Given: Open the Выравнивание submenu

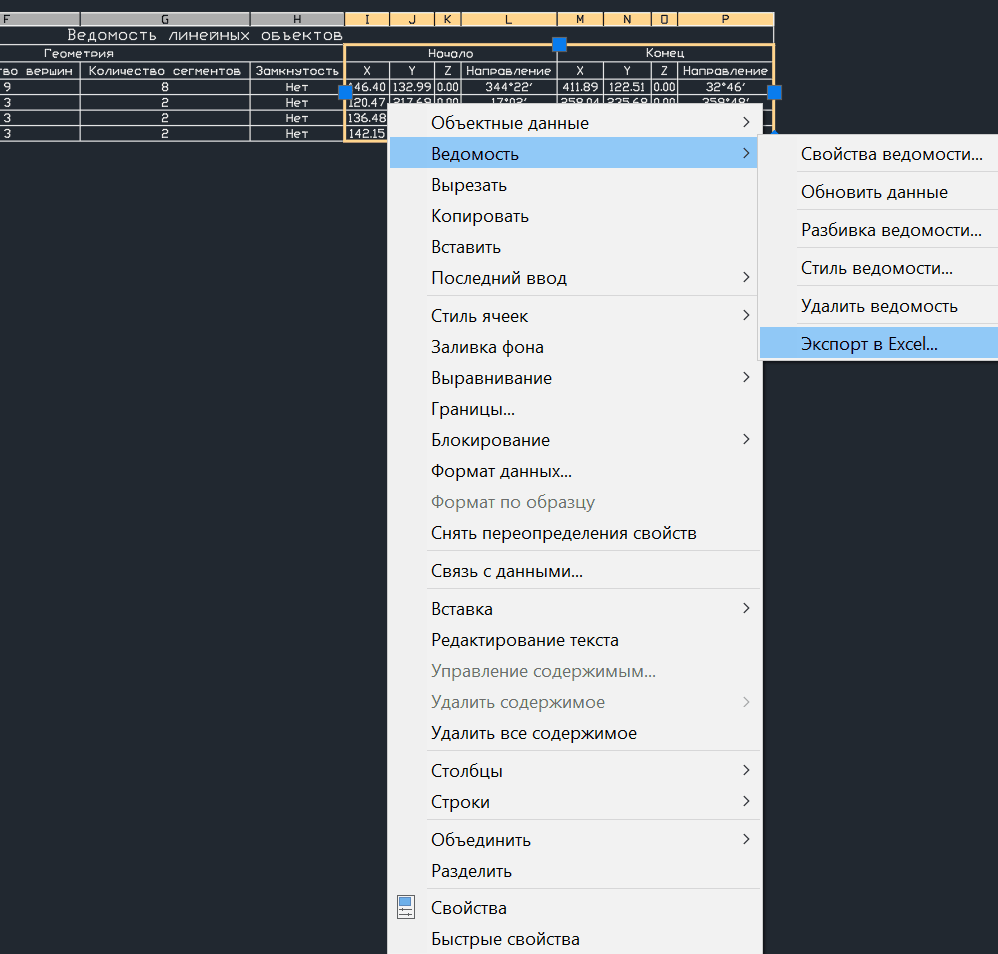Looking at the screenshot, I should coord(491,378).
